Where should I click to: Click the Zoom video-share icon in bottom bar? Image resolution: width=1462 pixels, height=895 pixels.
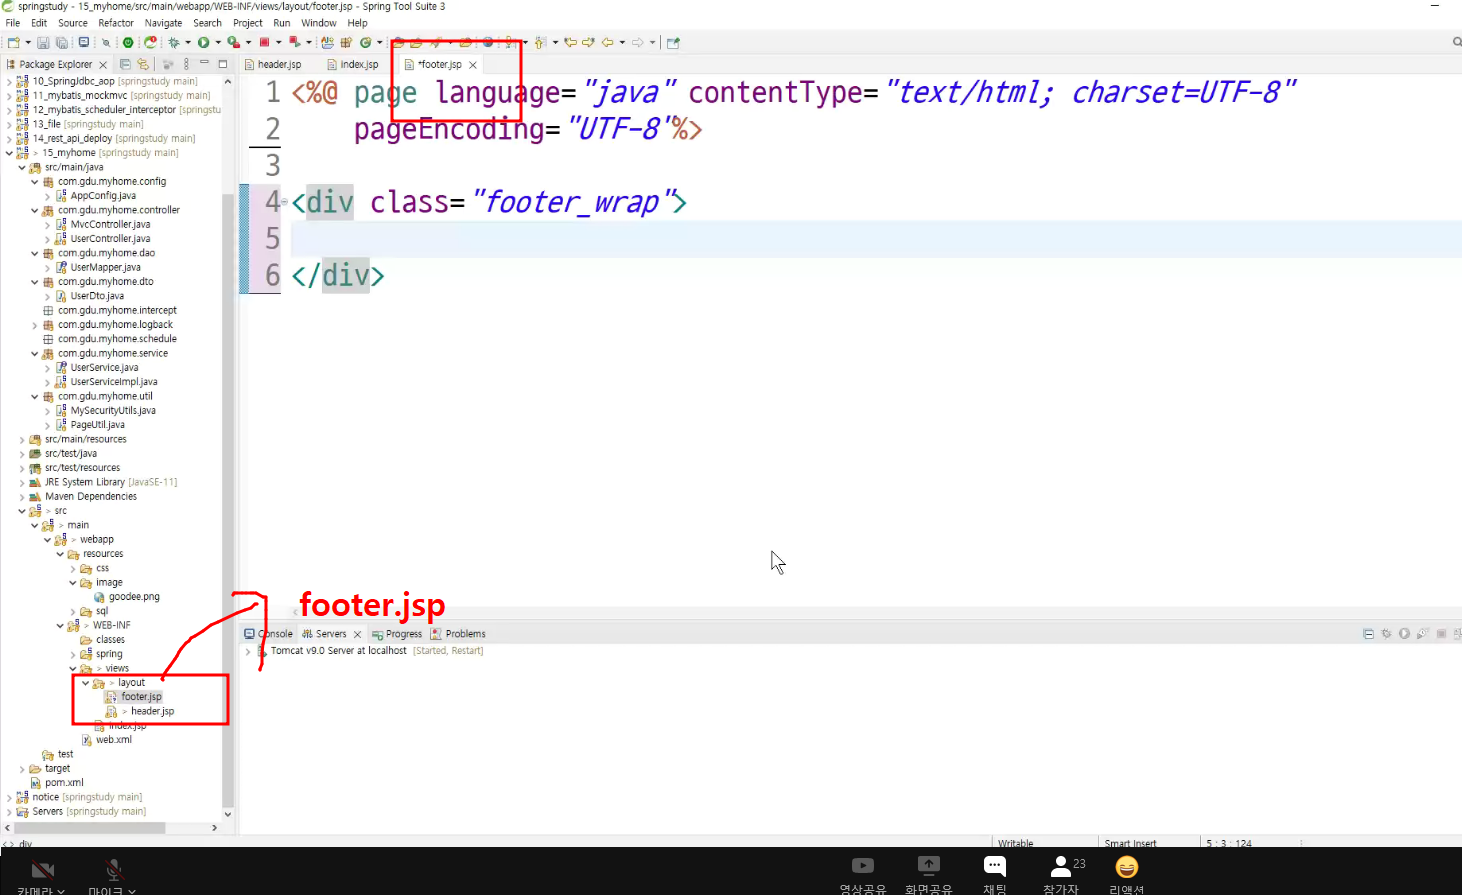(863, 866)
